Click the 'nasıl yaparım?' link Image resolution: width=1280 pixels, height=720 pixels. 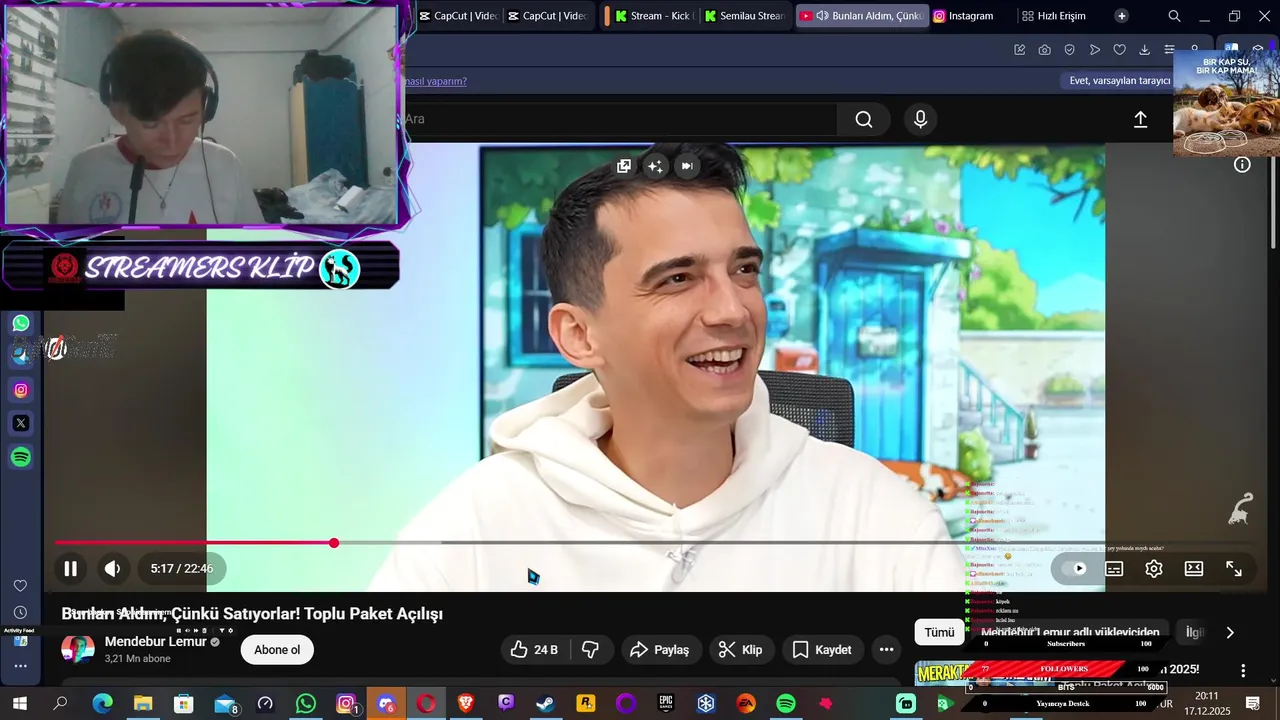pyautogui.click(x=435, y=81)
